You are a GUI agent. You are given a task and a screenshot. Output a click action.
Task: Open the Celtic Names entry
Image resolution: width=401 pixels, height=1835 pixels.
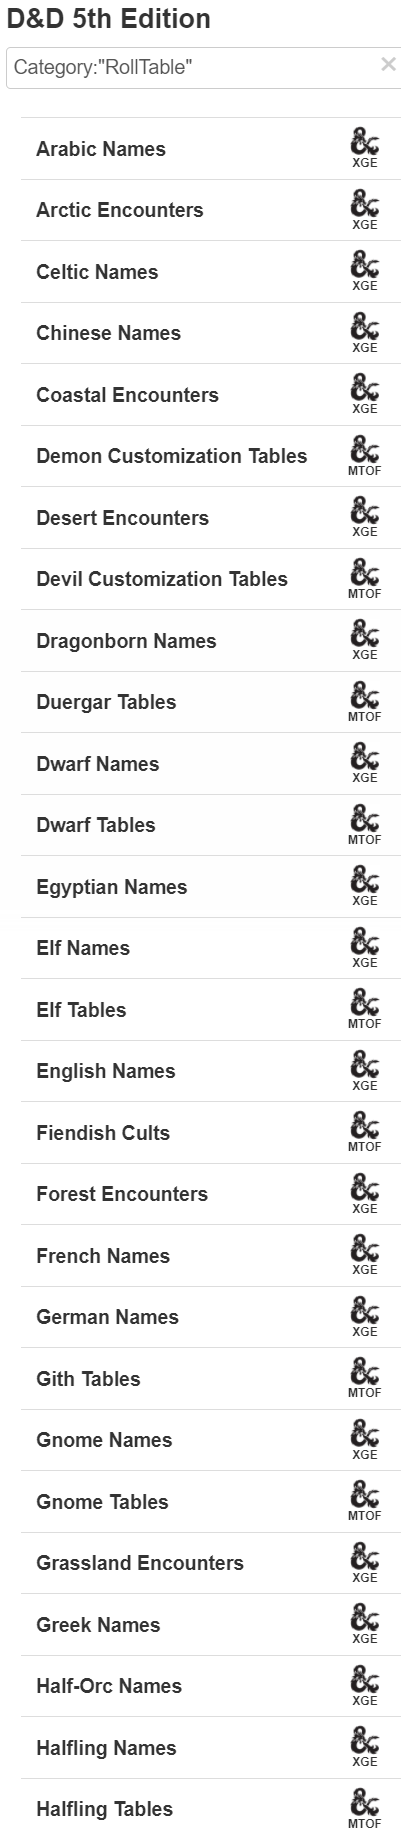click(x=211, y=272)
